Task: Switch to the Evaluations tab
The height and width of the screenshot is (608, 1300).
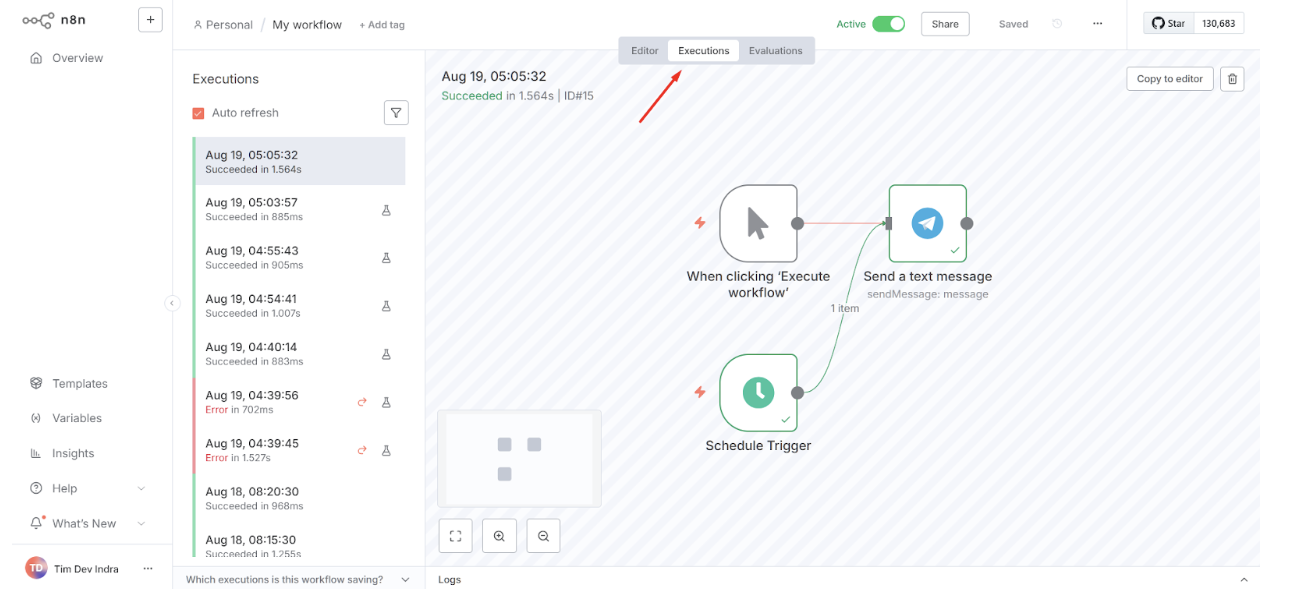Action: point(776,51)
